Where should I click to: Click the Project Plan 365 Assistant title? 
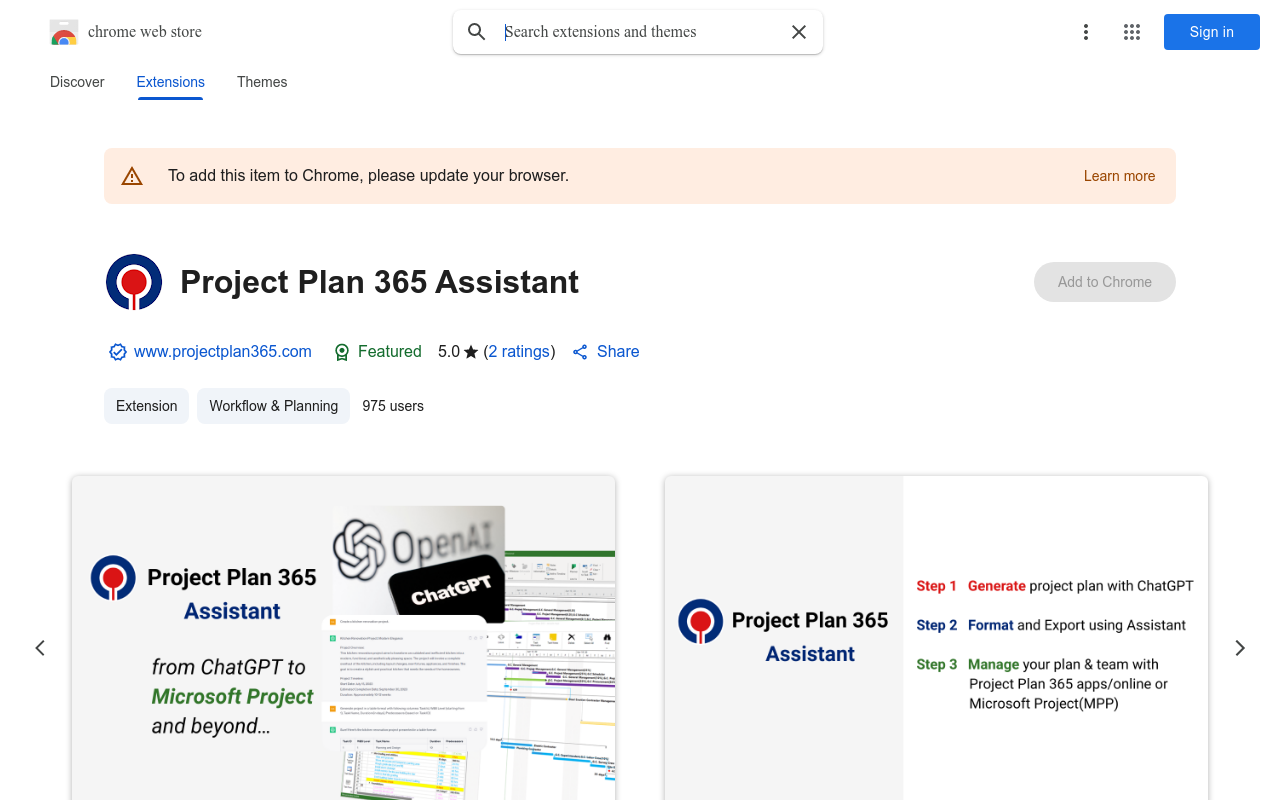point(379,282)
